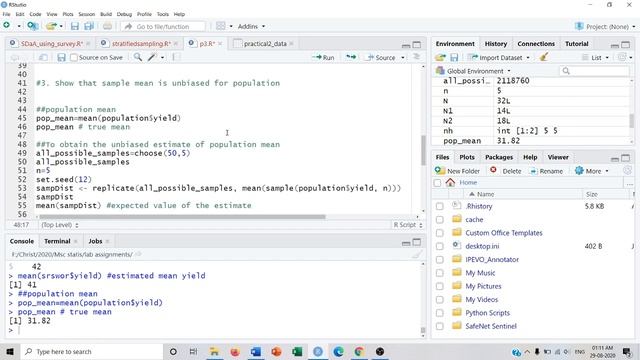Load workspace icon in Environment pane
The image size is (640, 360).
440,58
